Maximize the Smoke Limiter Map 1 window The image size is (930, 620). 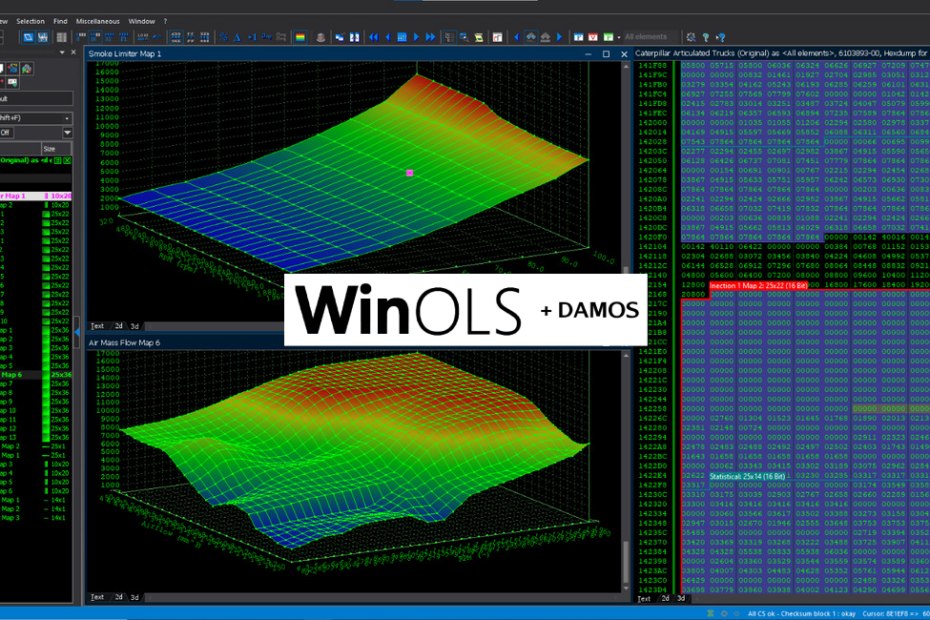click(606, 54)
